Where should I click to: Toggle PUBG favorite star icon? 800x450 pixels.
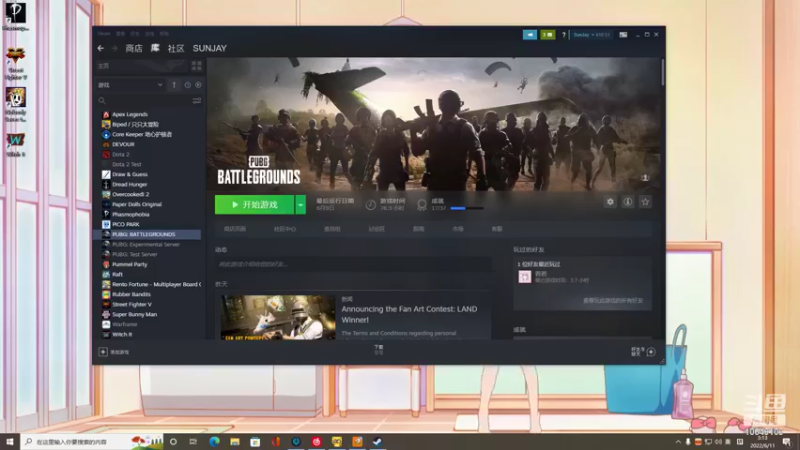[x=645, y=202]
